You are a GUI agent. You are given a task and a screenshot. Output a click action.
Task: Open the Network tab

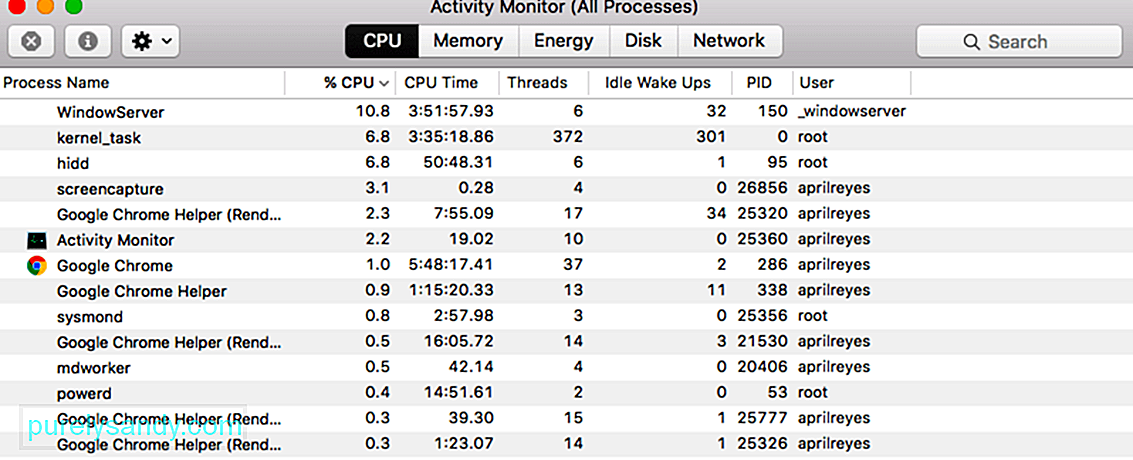coord(730,41)
